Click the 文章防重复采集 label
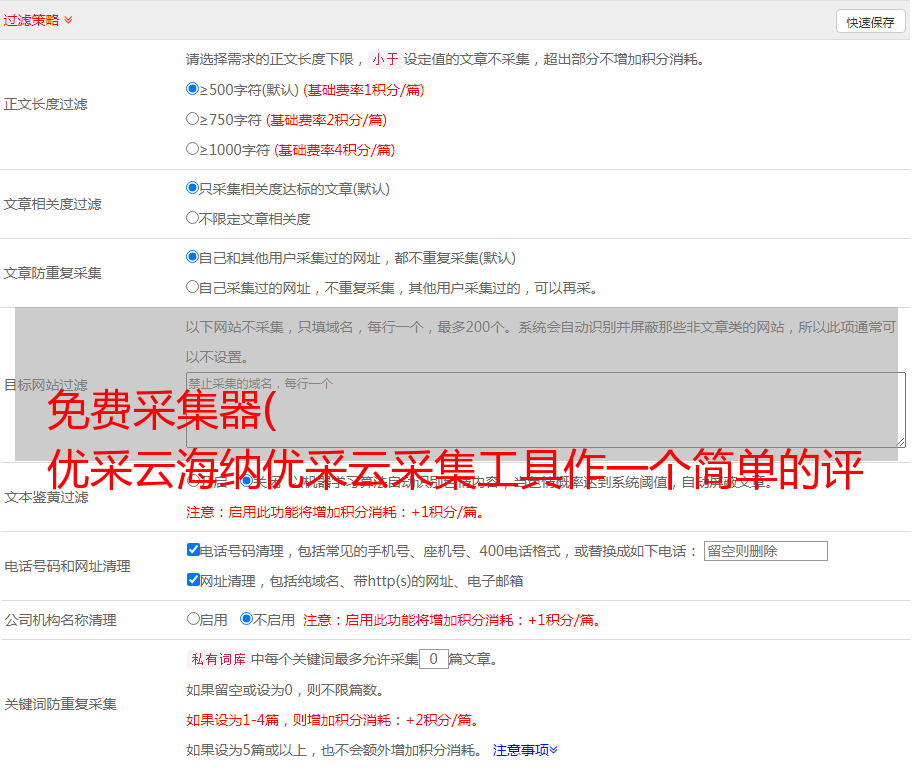This screenshot has width=912, height=768. click(52, 273)
